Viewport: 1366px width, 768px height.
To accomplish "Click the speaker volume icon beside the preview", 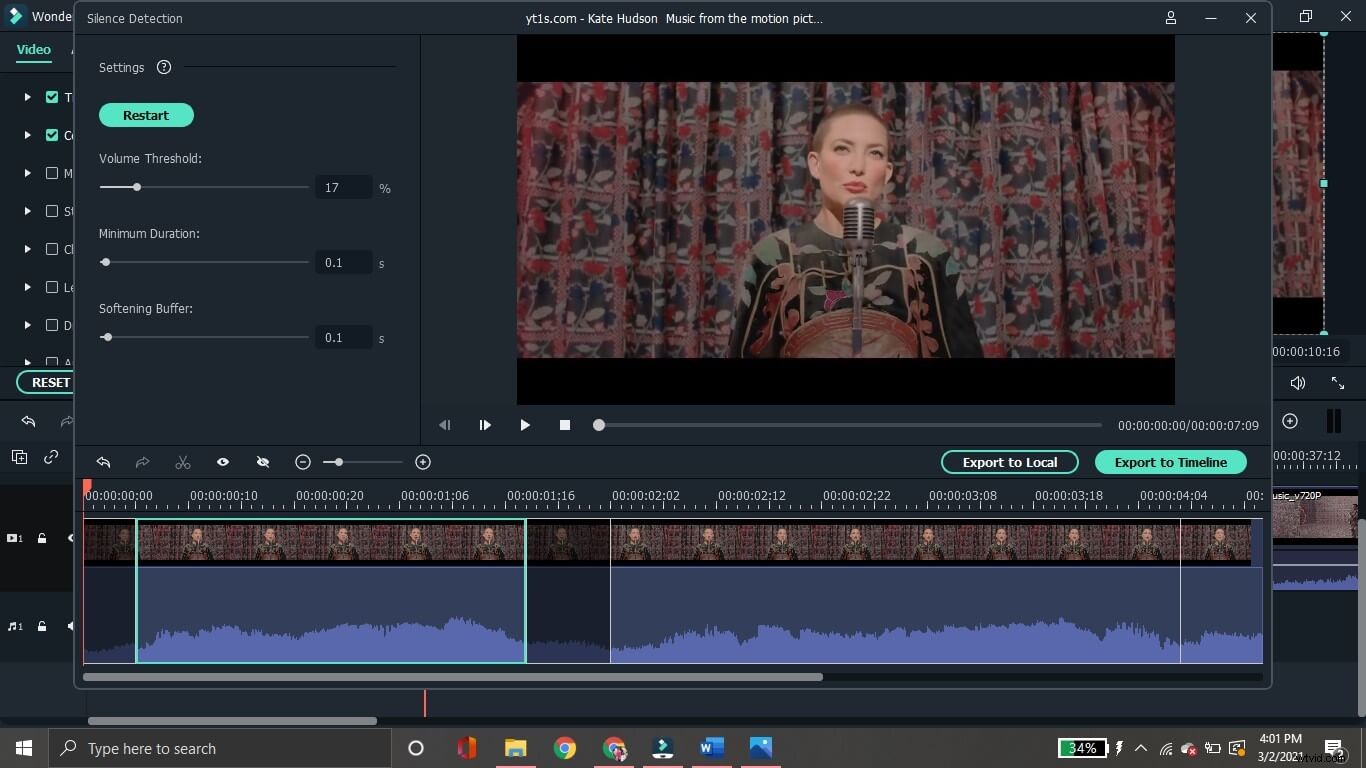I will 1298,382.
